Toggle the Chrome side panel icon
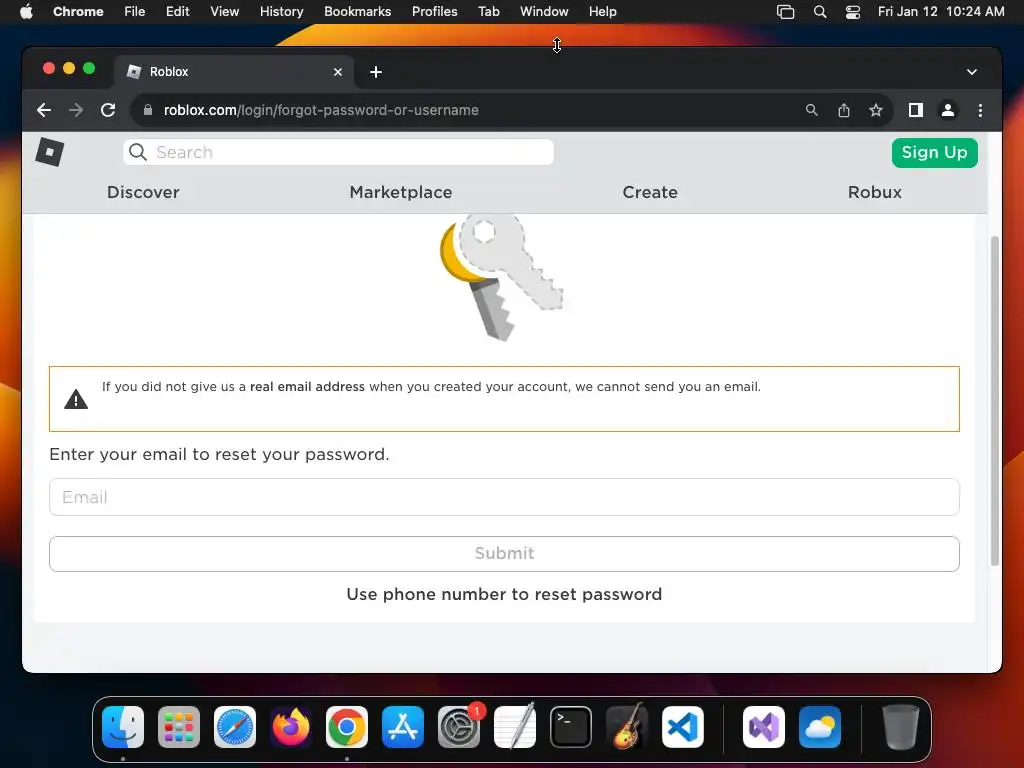1024x768 pixels. point(916,110)
